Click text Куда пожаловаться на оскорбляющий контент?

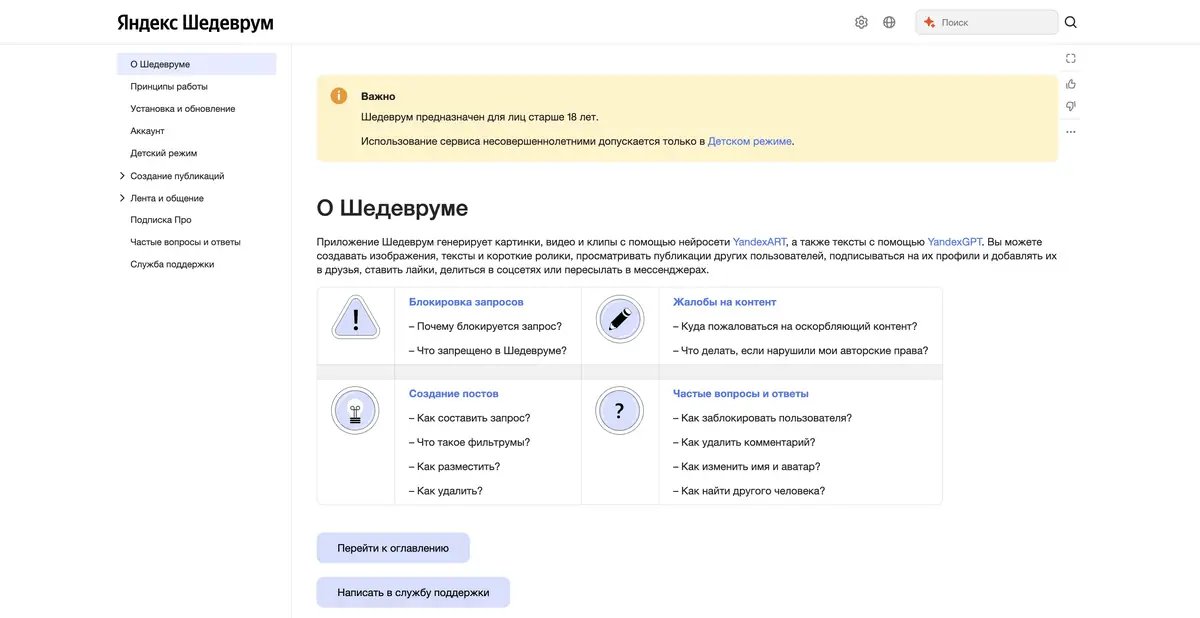click(x=799, y=326)
